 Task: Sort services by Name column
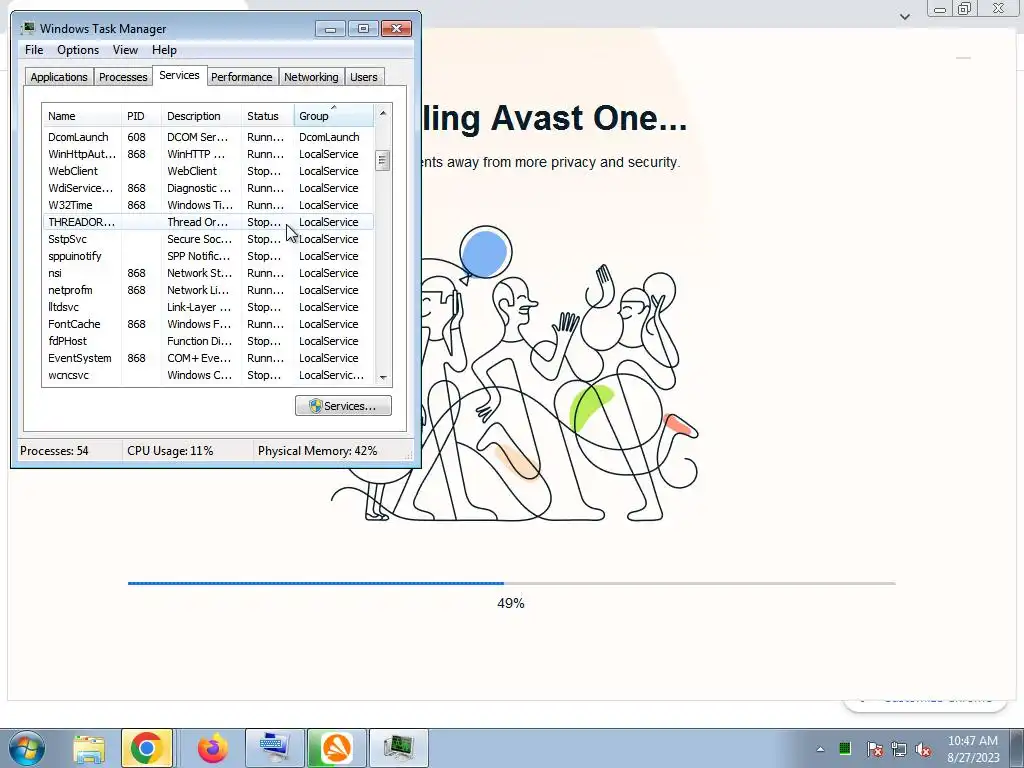[x=82, y=116]
